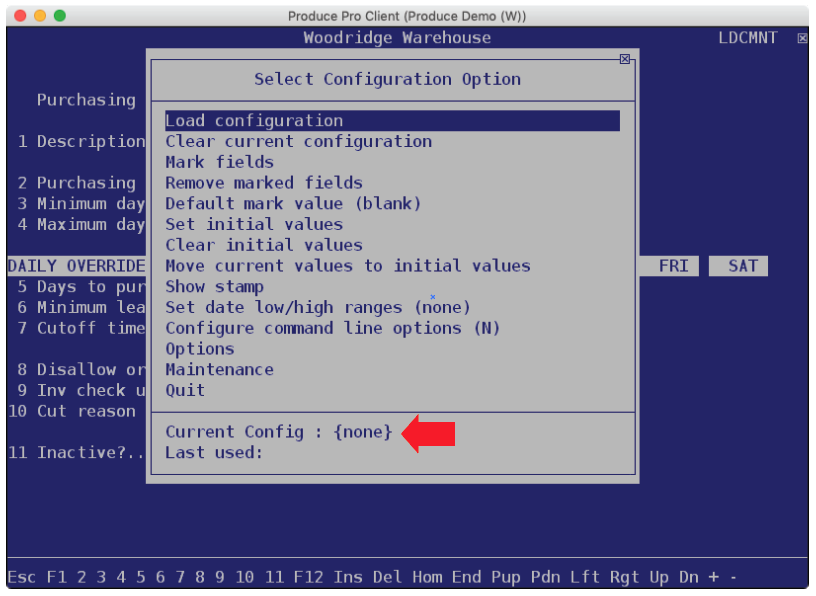Click Pdn in the bottom key bar
816x596 pixels.
545,577
